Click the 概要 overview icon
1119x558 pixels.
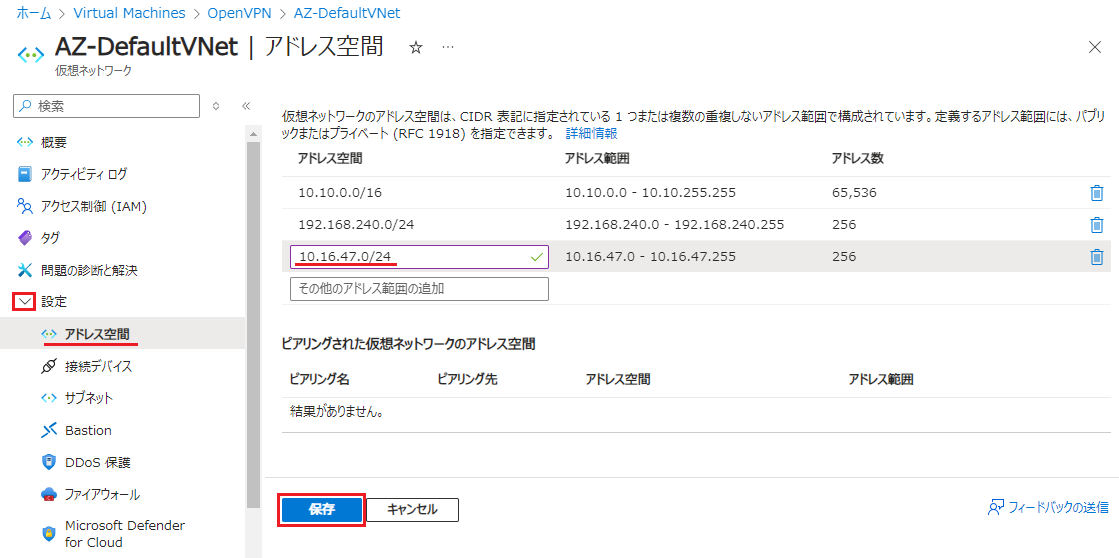coord(26,142)
